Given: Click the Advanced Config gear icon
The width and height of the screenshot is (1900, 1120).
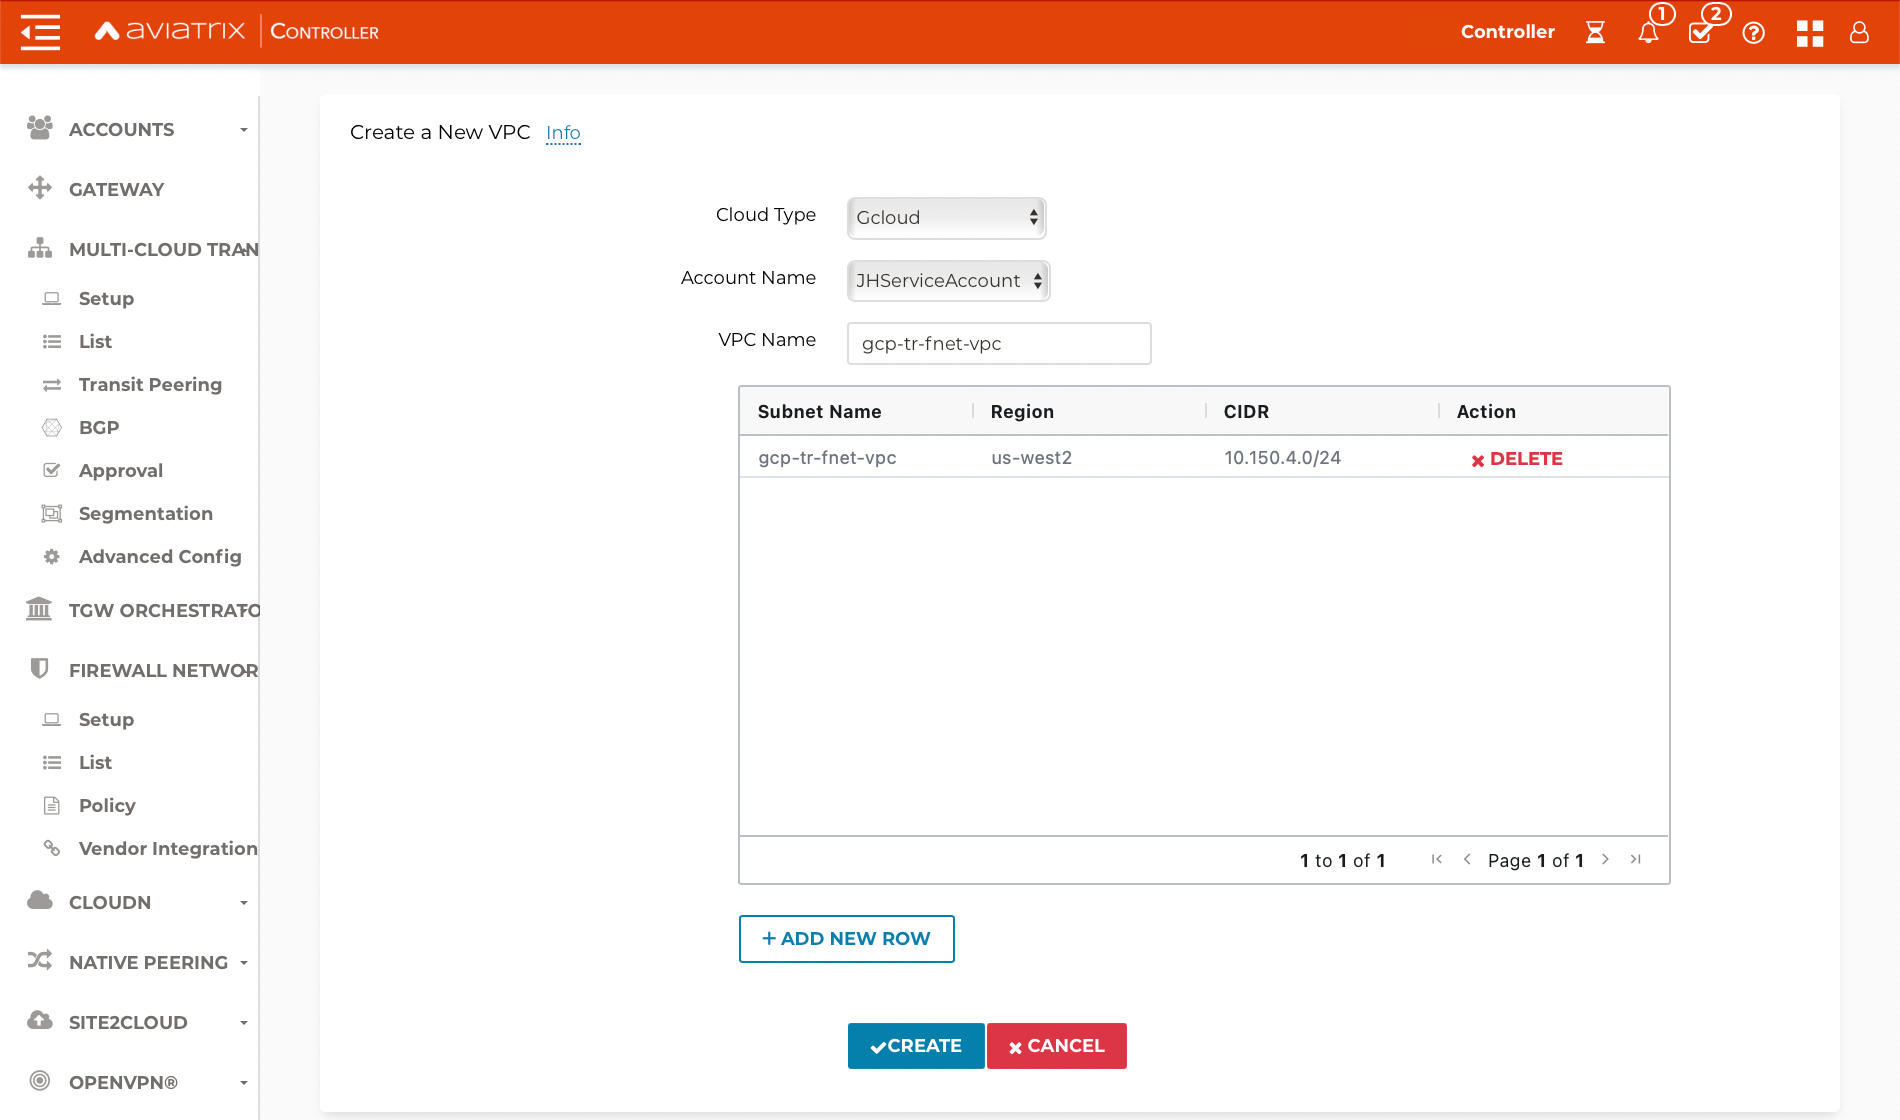Looking at the screenshot, I should (52, 557).
